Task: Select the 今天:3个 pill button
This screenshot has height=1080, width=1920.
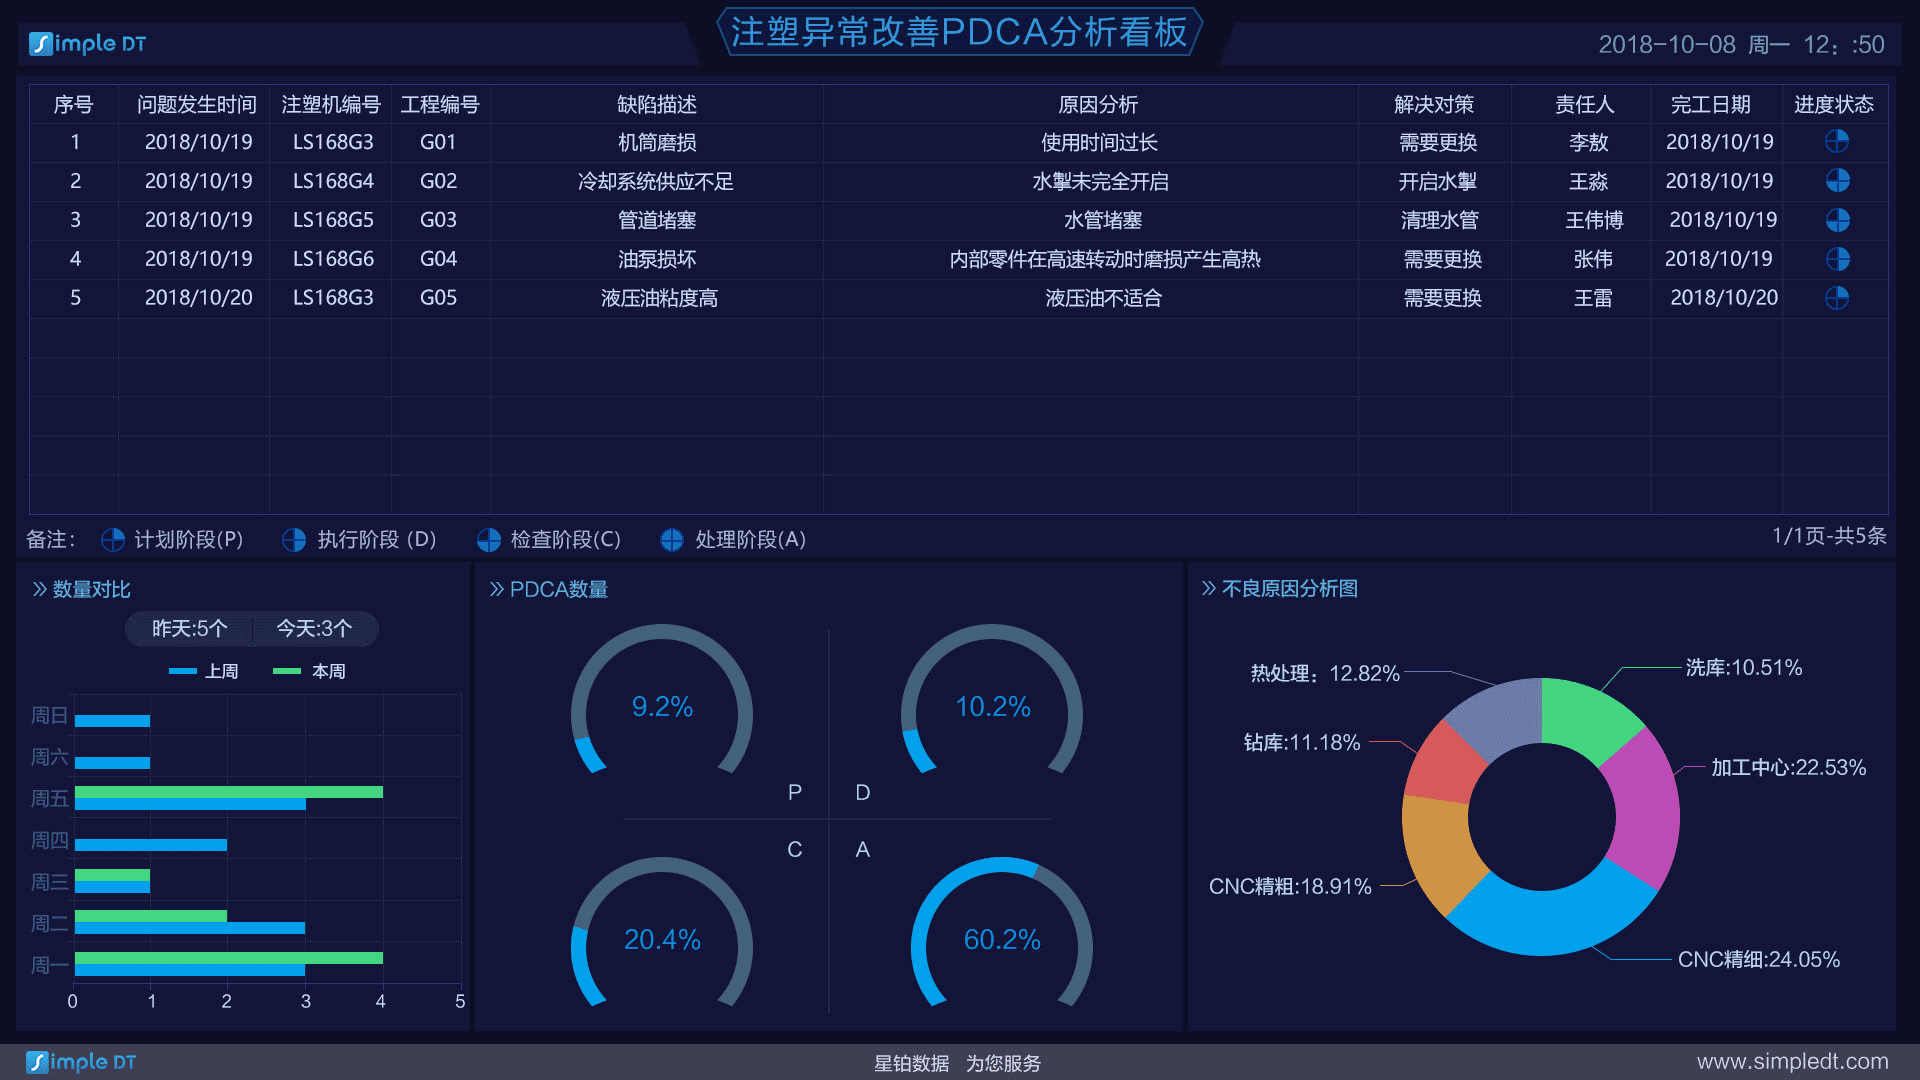Action: tap(314, 629)
